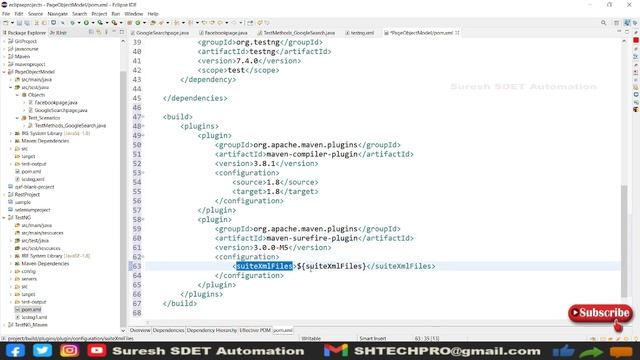Select the Java perspective icon
Viewport: 640px width, 360px height.
click(627, 23)
